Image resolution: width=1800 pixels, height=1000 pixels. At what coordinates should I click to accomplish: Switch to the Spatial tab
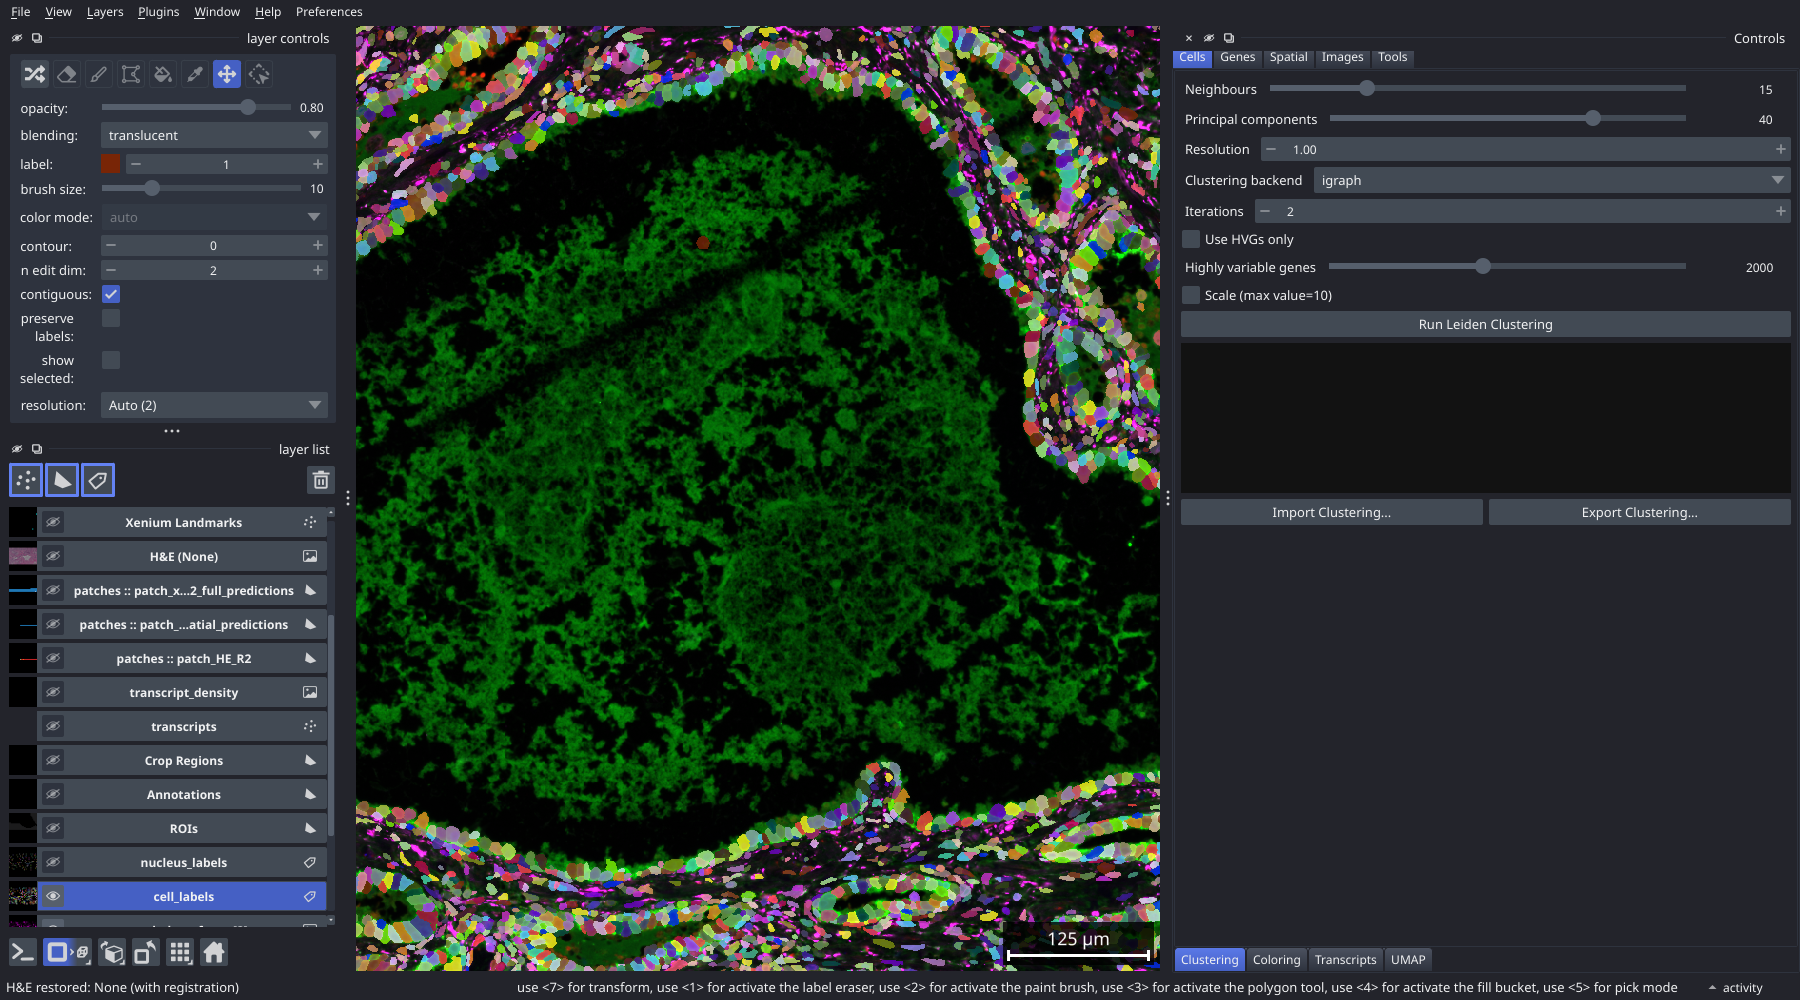point(1288,57)
